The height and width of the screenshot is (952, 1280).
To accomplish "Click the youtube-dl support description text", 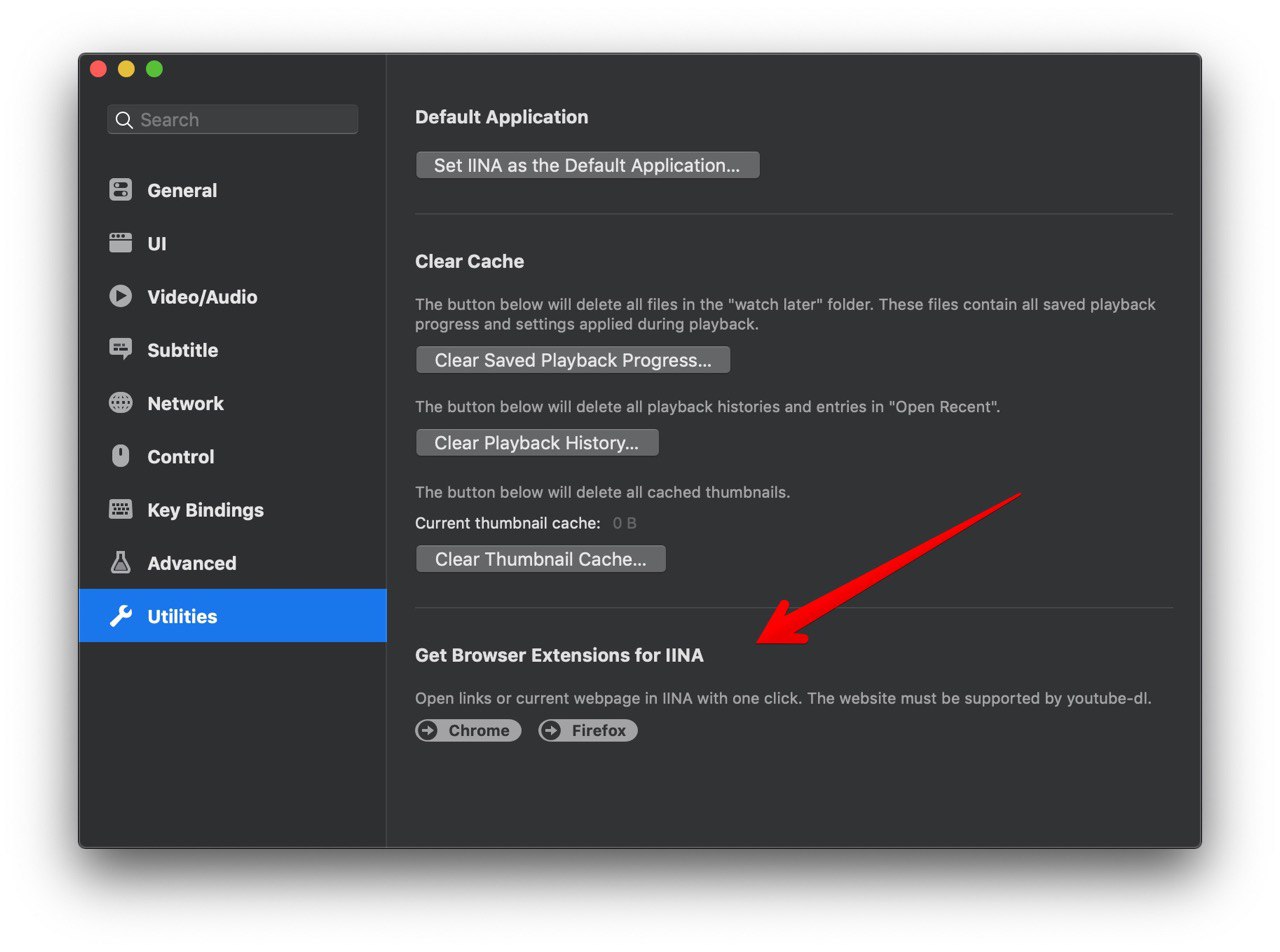I will (783, 698).
